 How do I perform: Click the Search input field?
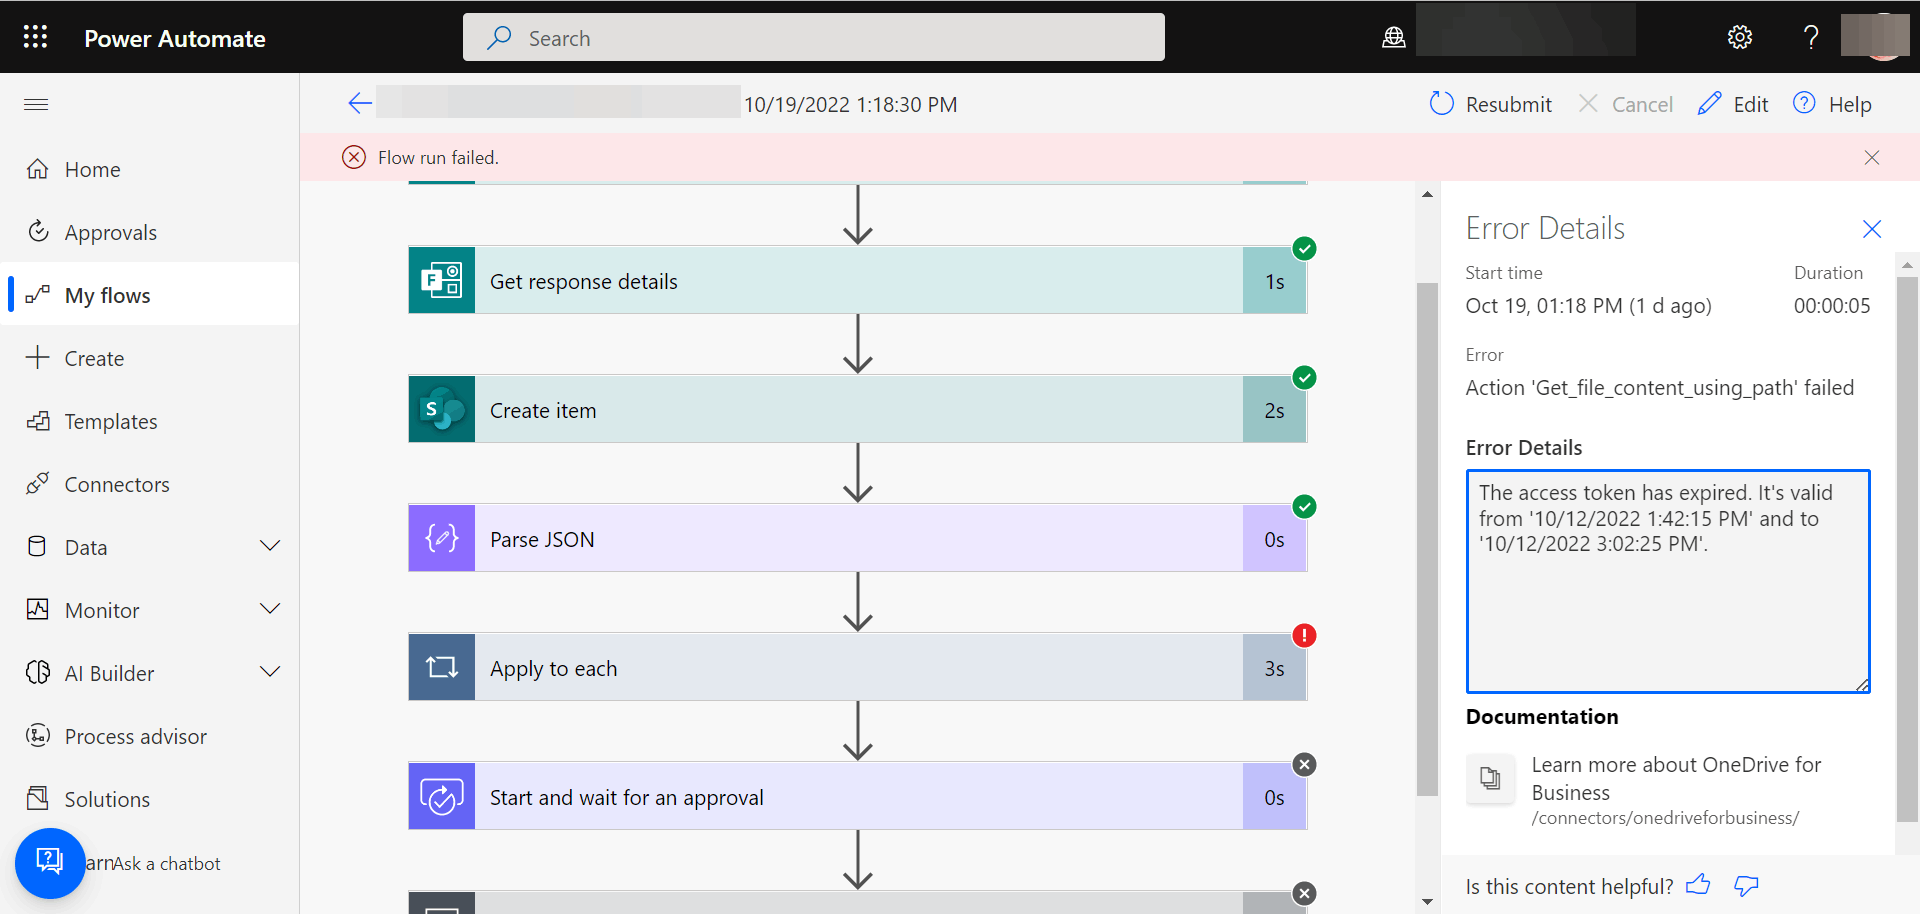(814, 37)
